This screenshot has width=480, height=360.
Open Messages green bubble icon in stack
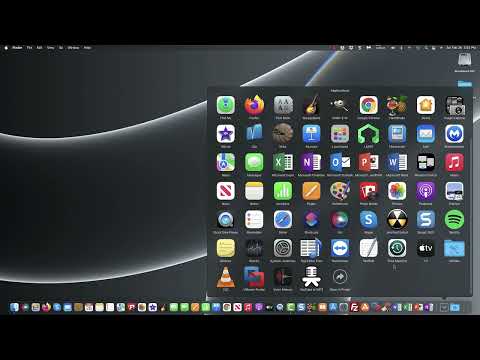[x=254, y=162]
